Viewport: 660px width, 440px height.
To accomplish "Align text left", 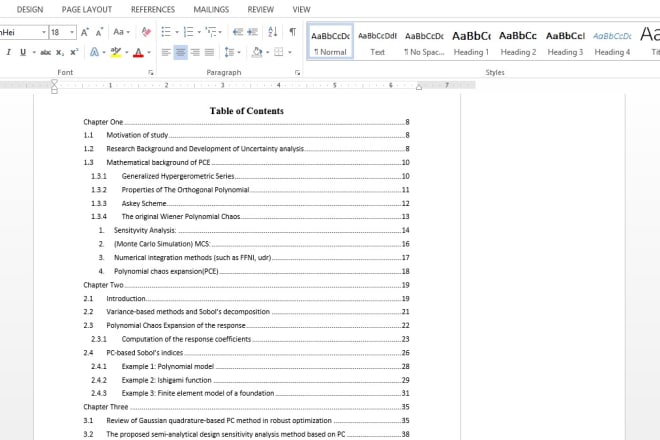I will click(166, 52).
